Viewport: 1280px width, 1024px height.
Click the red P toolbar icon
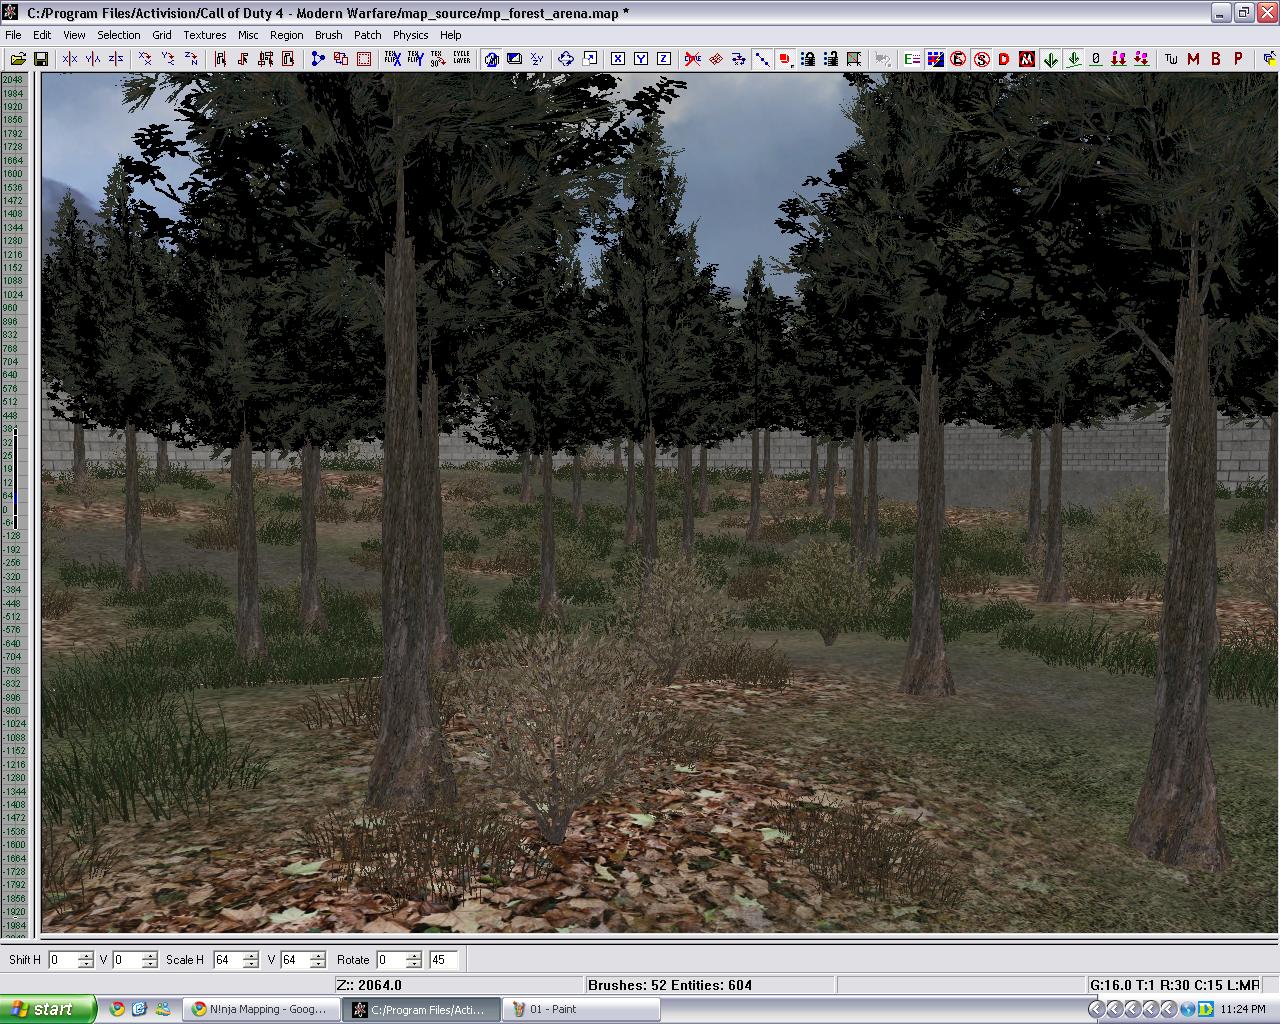coord(1238,59)
